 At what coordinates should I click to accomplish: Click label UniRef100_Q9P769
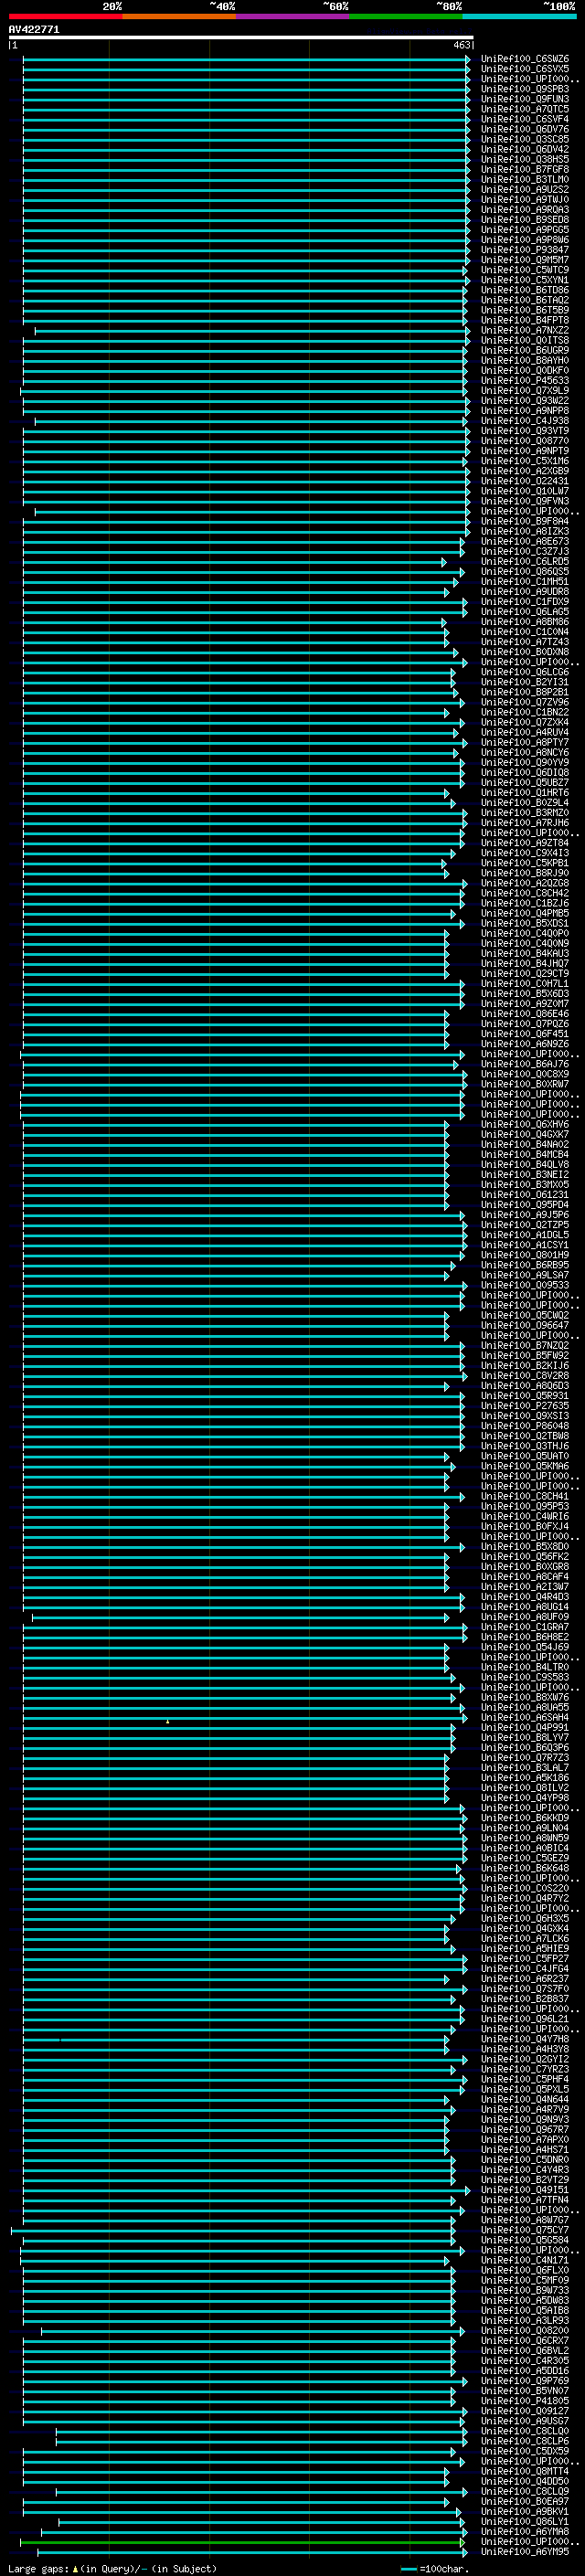tap(524, 2380)
